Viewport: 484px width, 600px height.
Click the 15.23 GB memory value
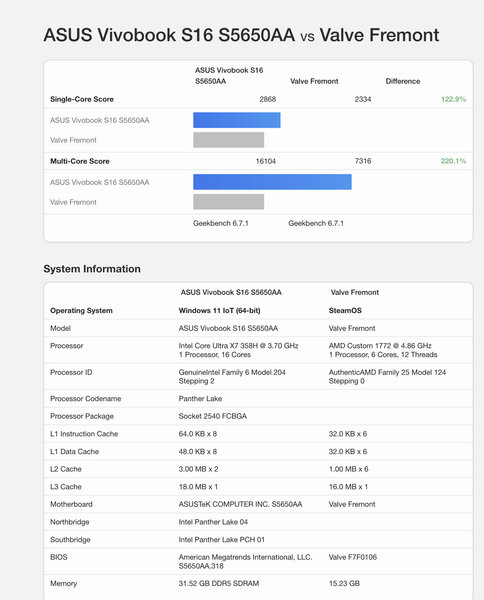(344, 584)
